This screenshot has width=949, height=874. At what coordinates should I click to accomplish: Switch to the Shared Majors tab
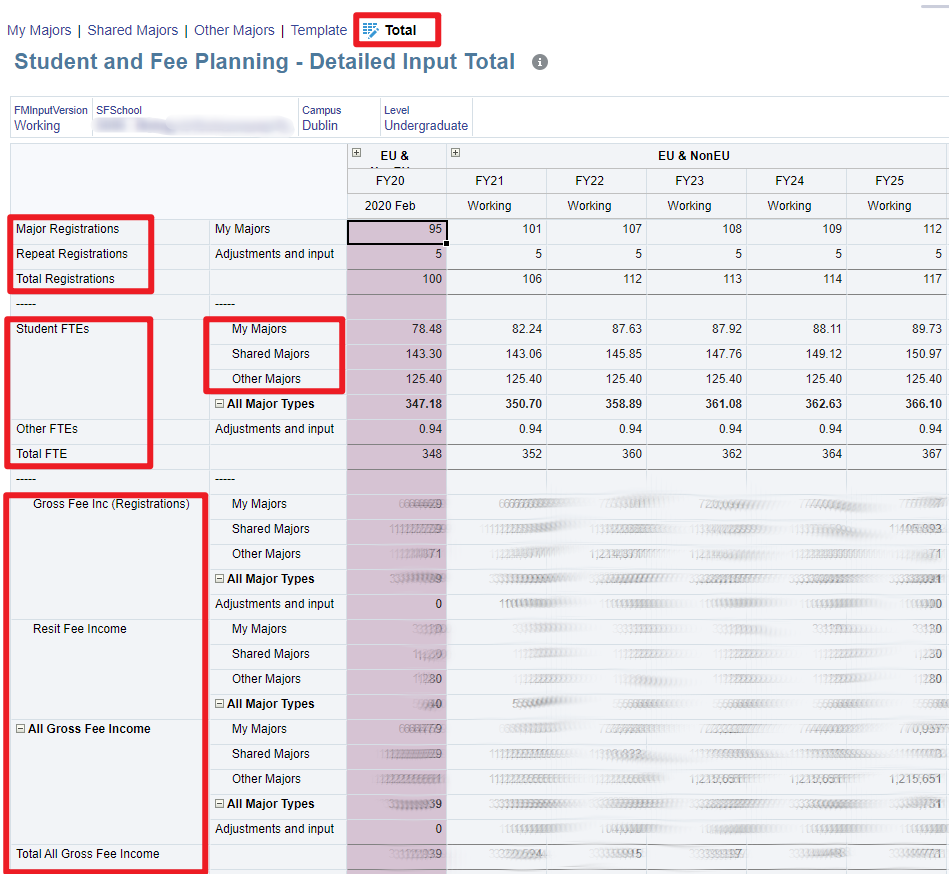[x=132, y=30]
